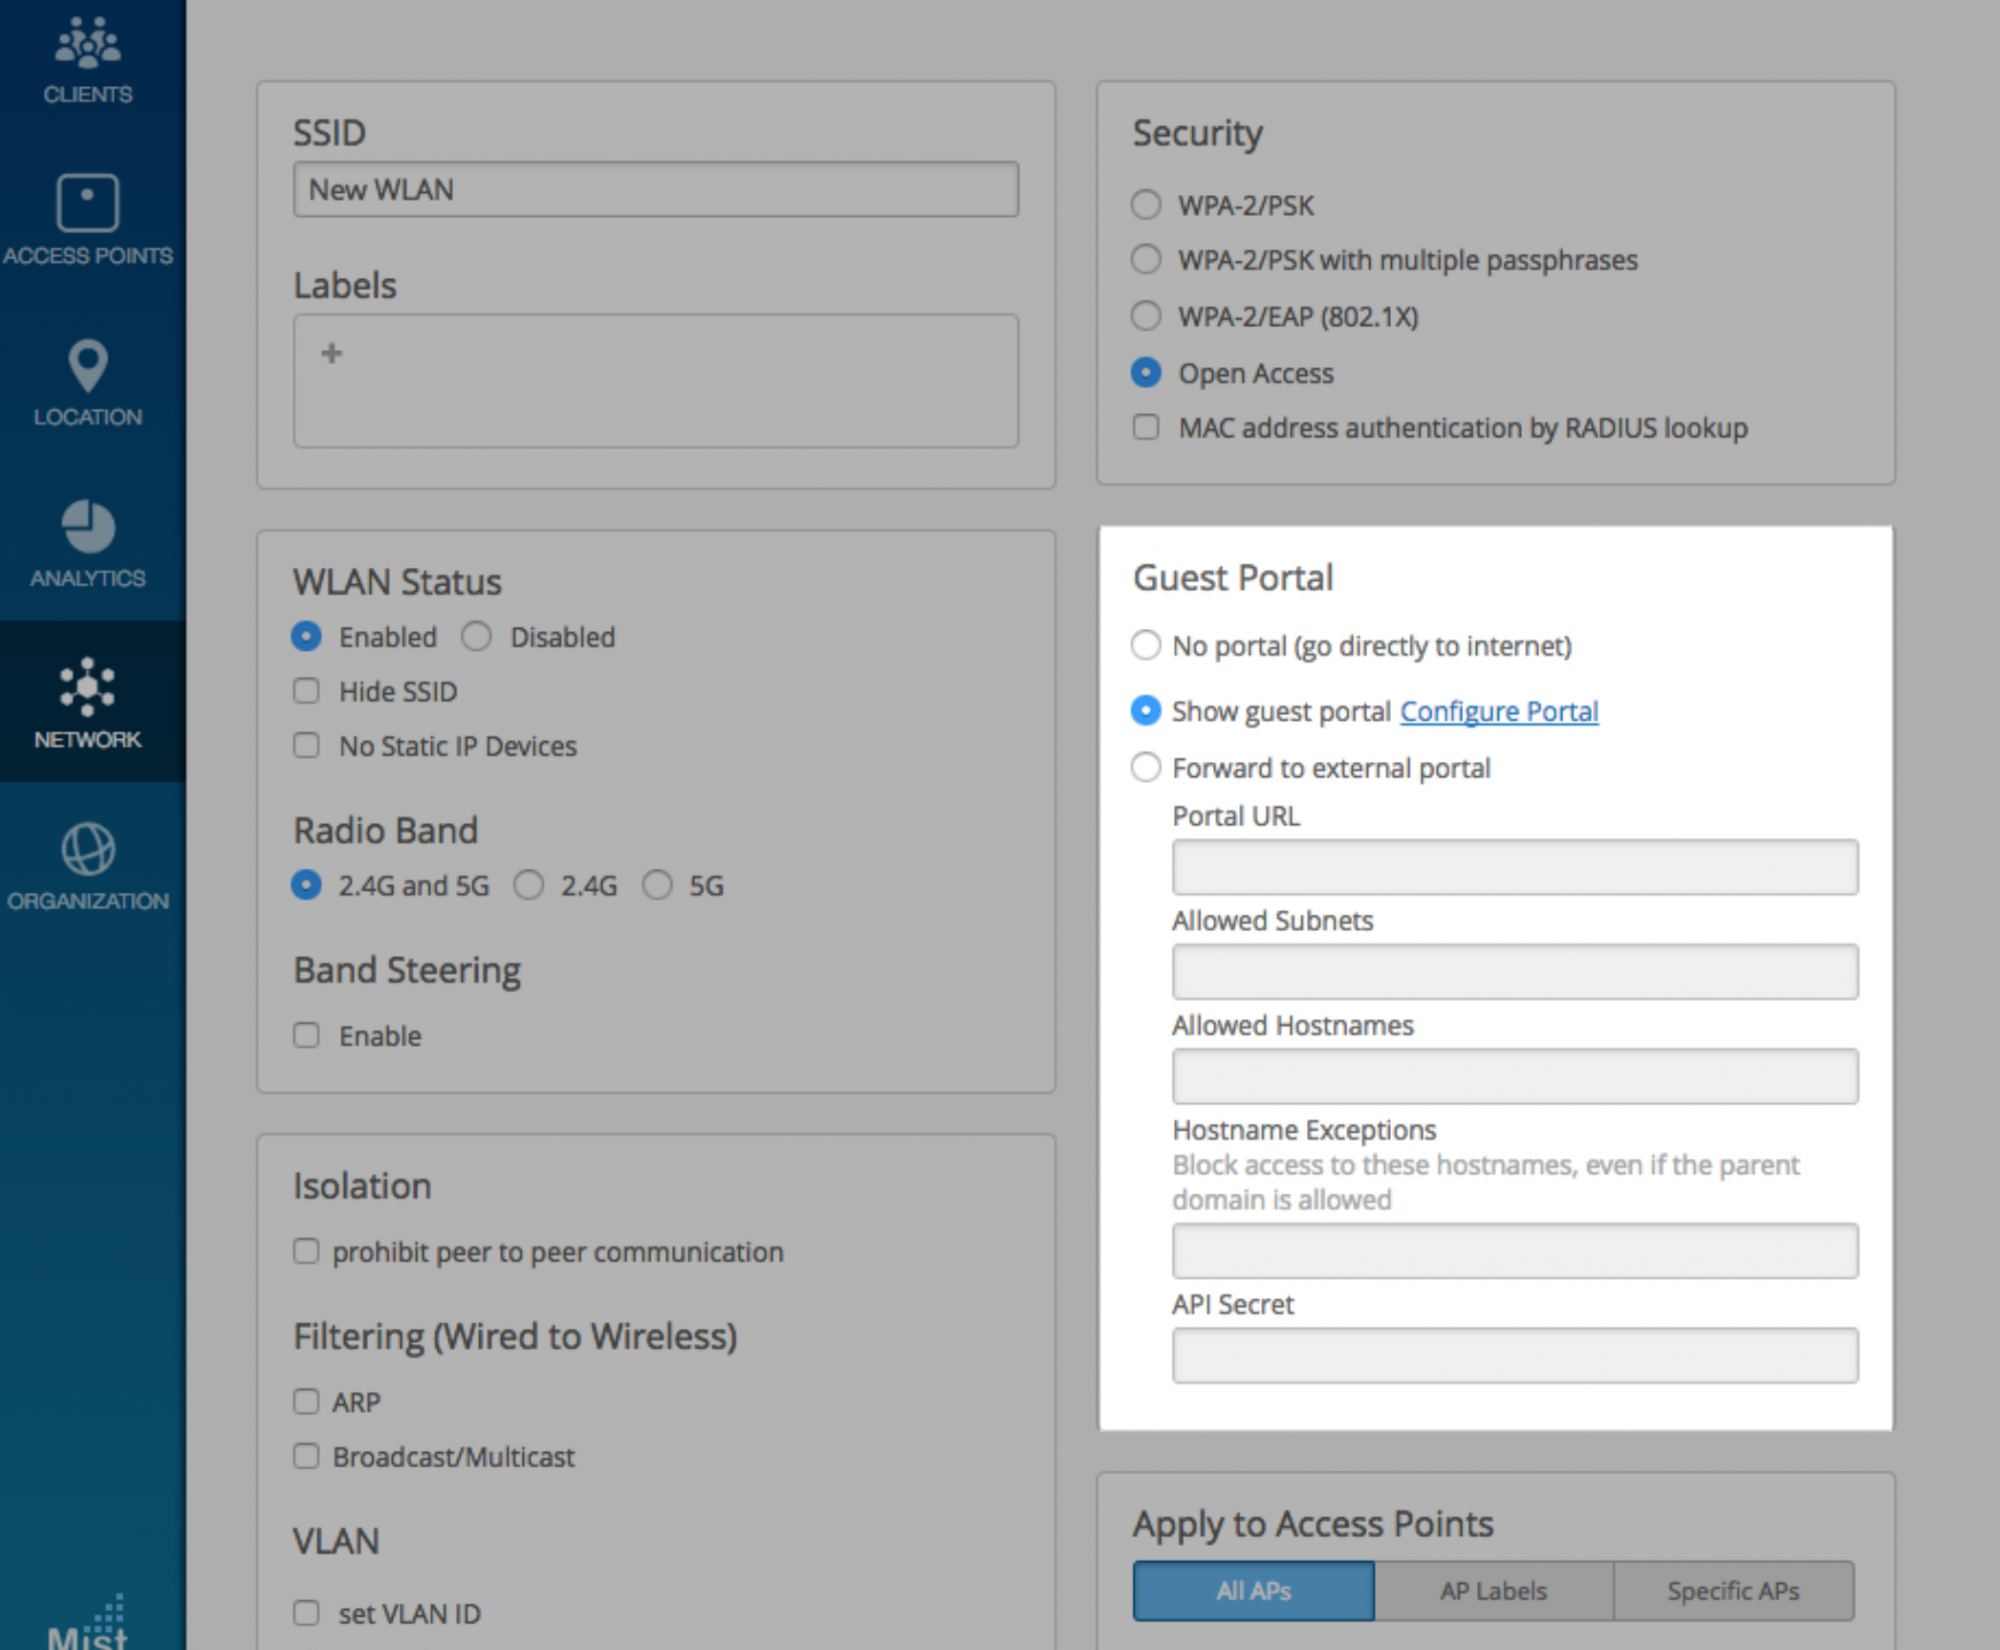Click the All APs button
2000x1650 pixels.
click(1253, 1590)
